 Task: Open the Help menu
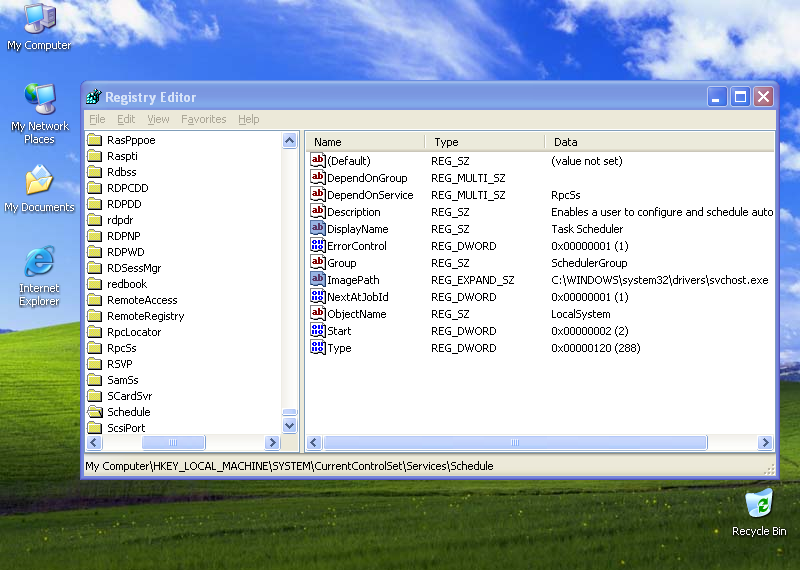(248, 119)
